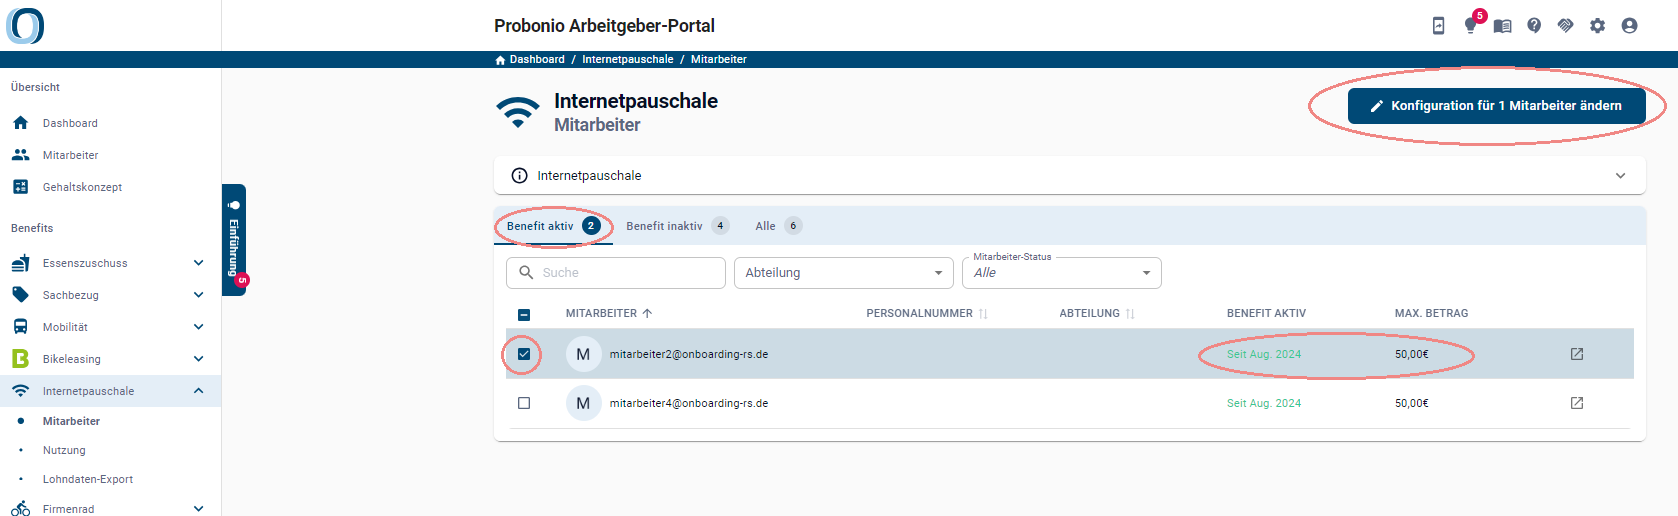Click the Sachbezug tag icon

pyautogui.click(x=21, y=295)
